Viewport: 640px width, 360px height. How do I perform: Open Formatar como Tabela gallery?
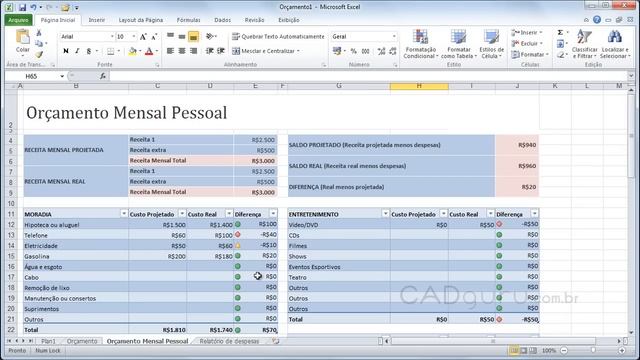[x=458, y=44]
